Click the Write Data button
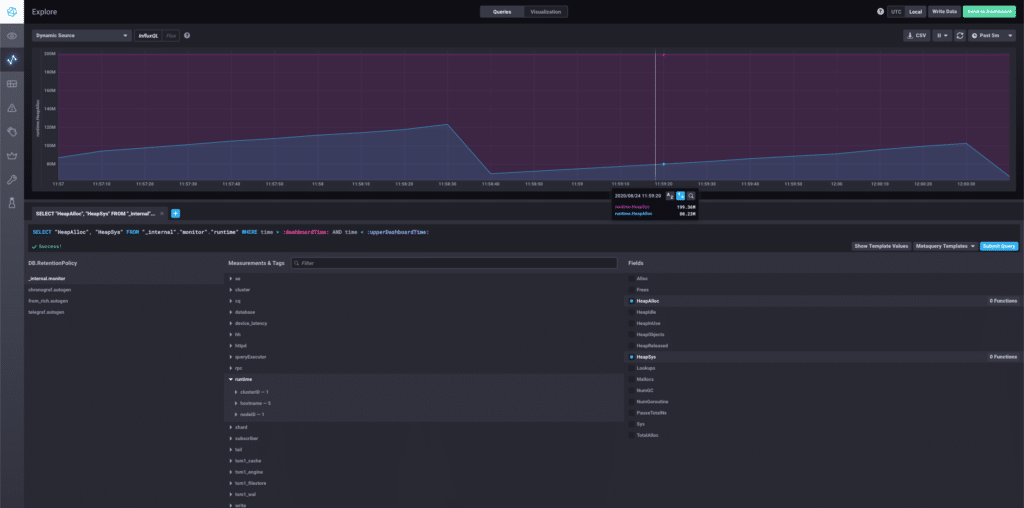Image resolution: width=1024 pixels, height=508 pixels. point(944,12)
